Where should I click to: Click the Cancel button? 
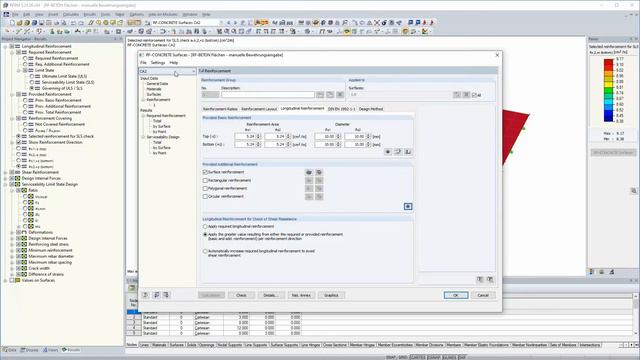click(x=483, y=295)
